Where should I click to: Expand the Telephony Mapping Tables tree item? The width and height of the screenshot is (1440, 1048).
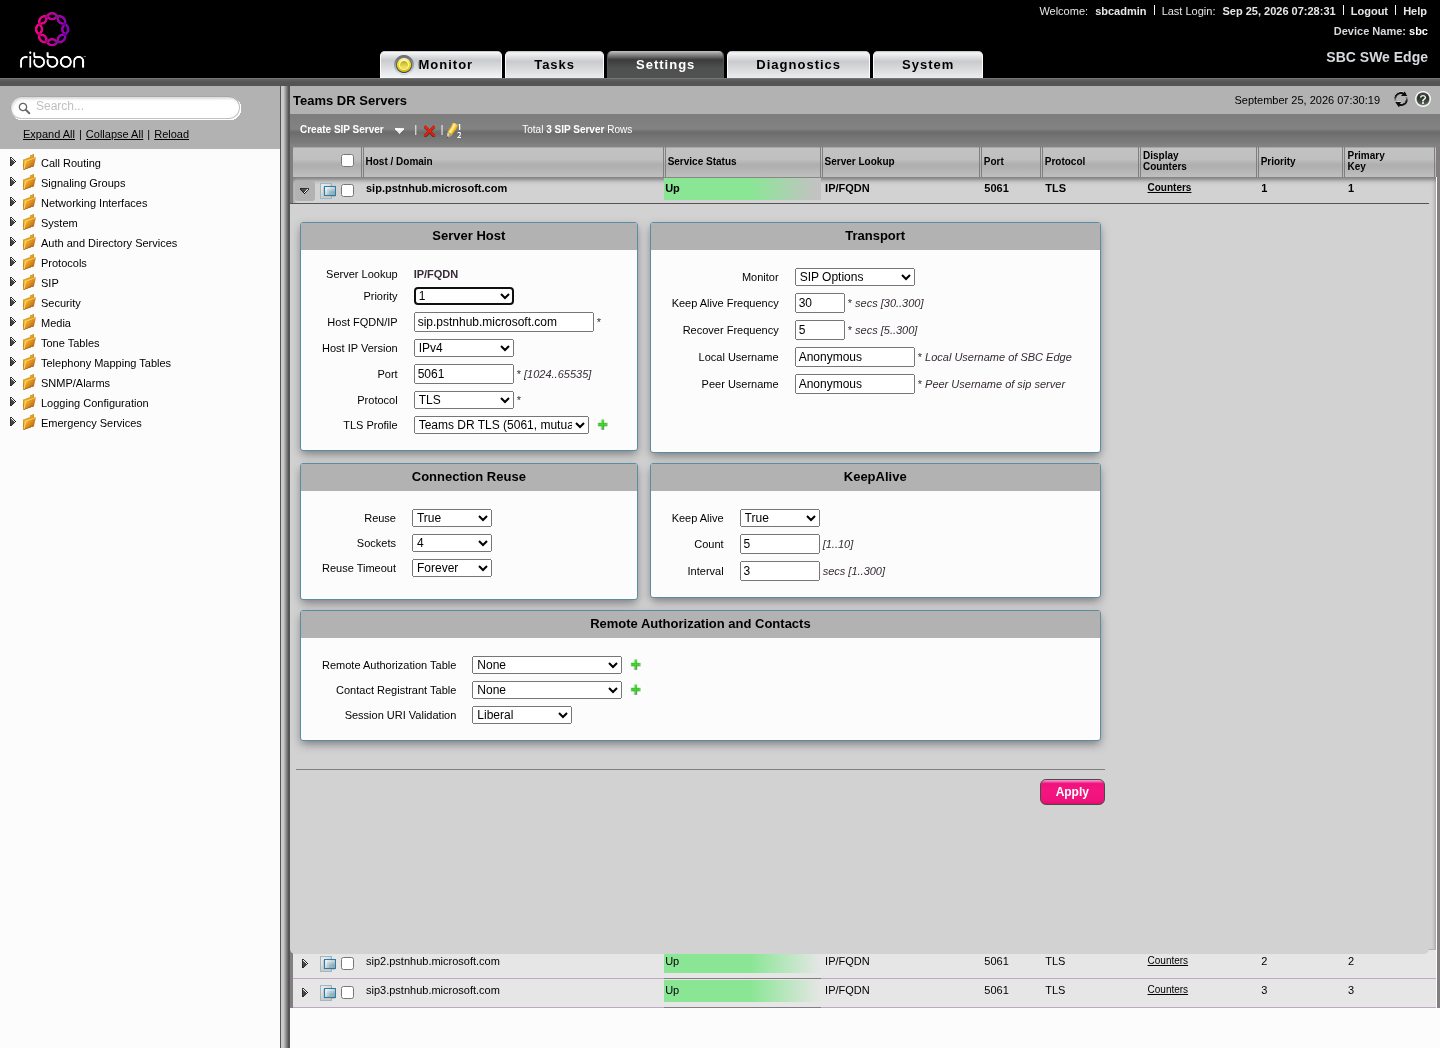(12, 362)
